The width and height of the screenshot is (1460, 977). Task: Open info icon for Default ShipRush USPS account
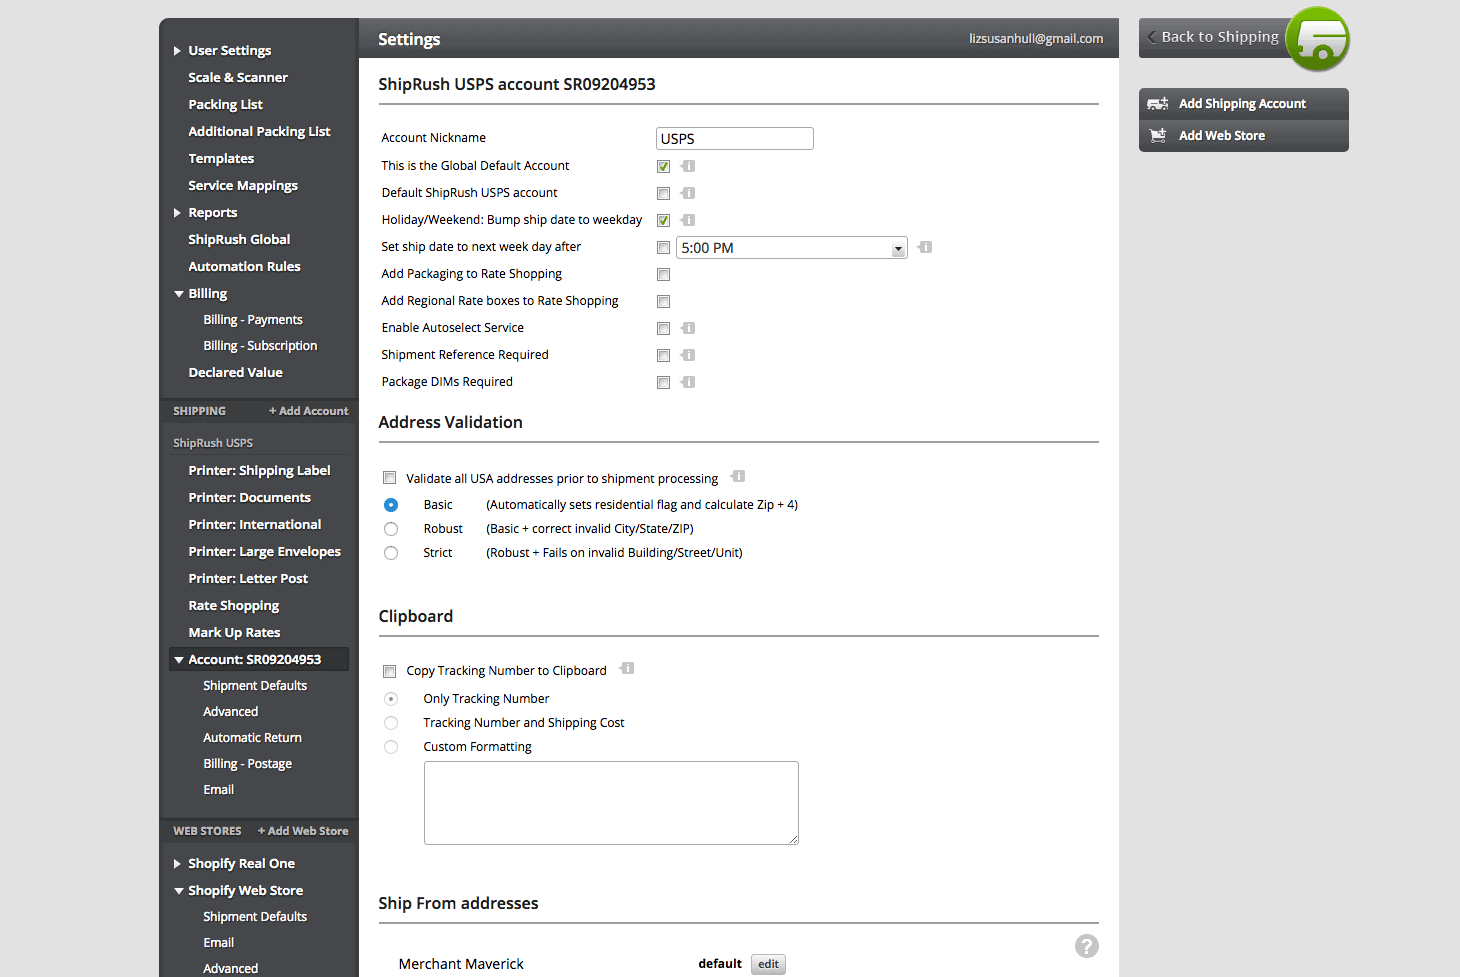coord(688,193)
